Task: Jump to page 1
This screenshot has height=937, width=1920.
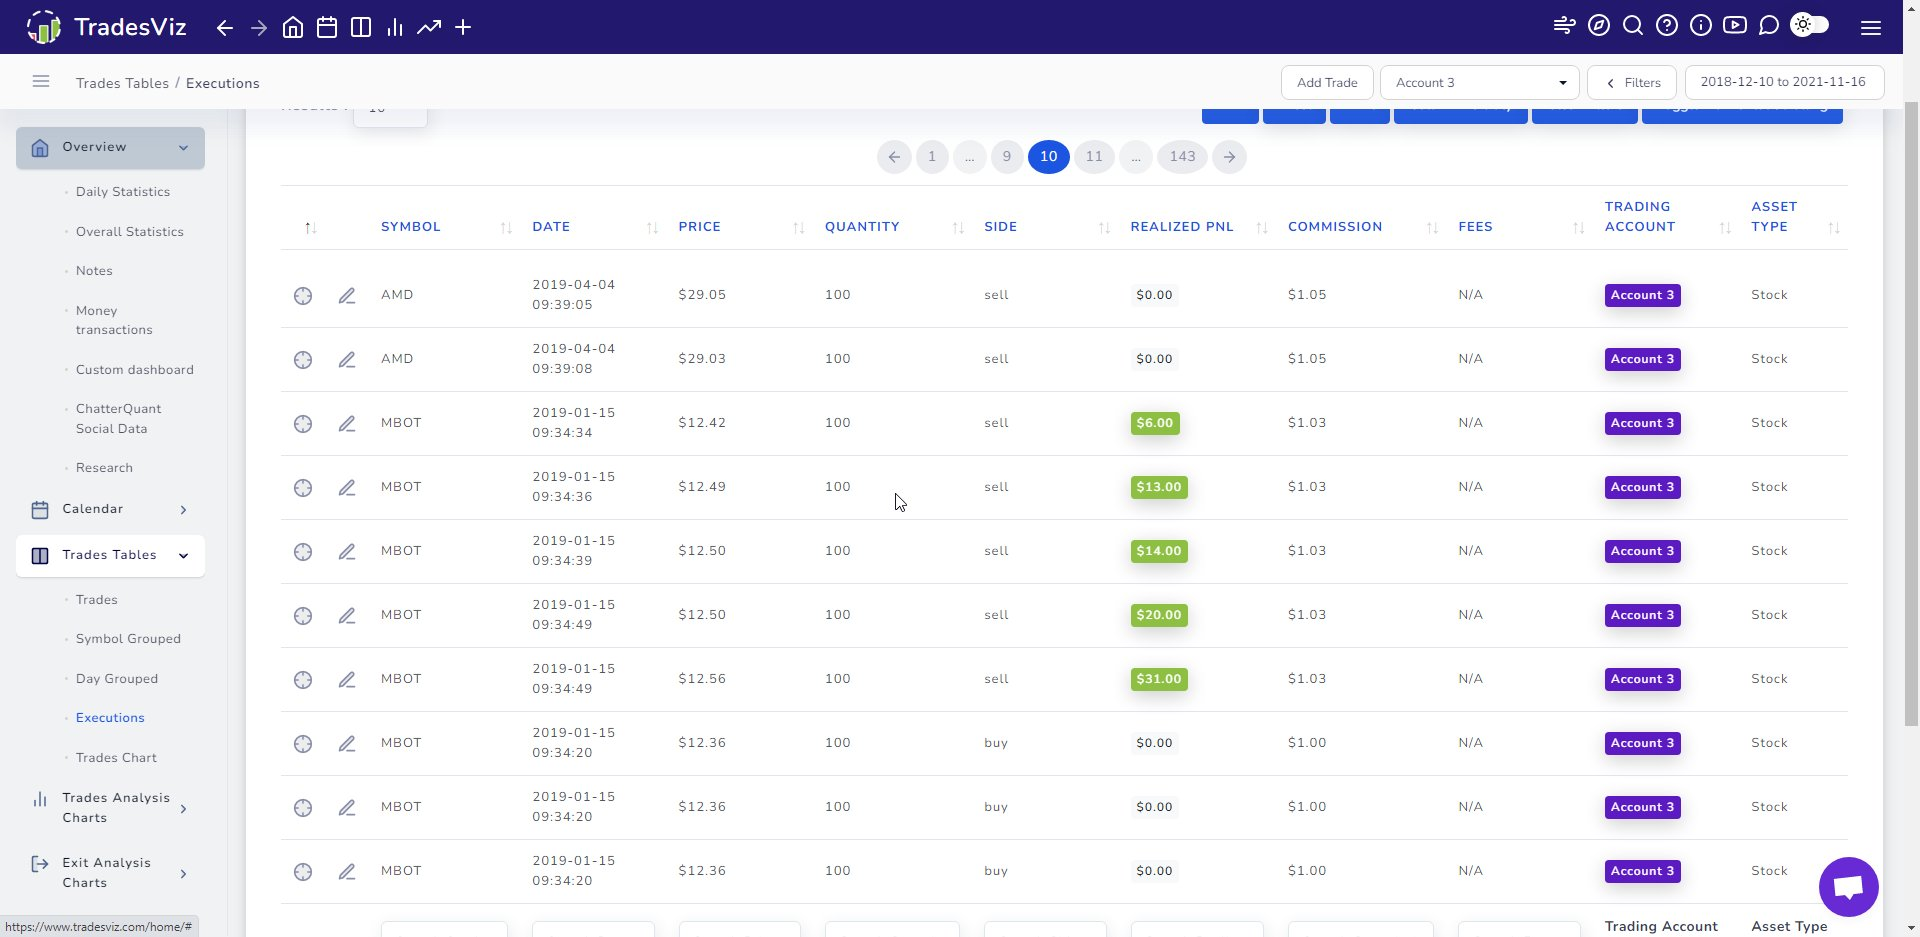Action: [932, 157]
